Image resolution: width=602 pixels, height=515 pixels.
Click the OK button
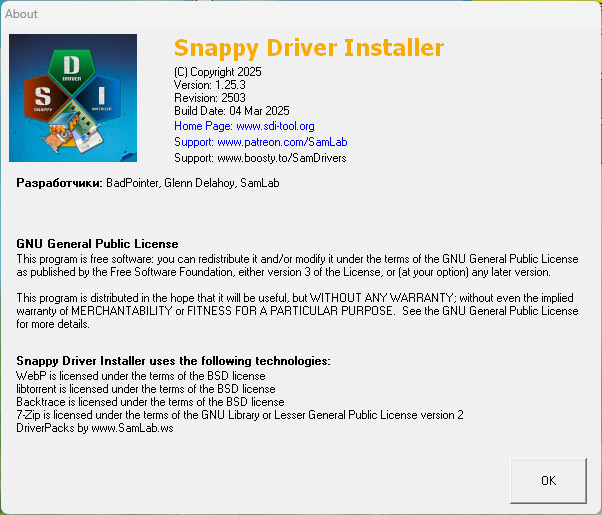point(548,480)
